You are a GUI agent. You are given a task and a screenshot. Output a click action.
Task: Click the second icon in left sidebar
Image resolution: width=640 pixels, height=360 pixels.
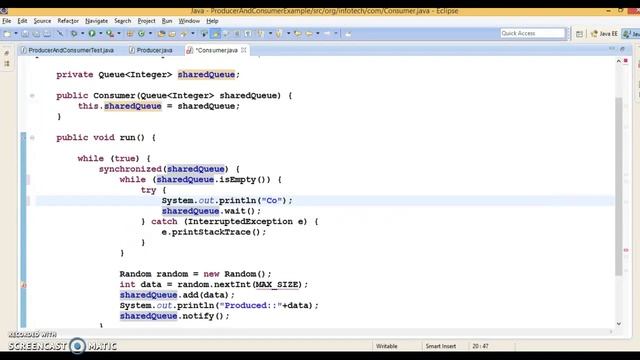[7, 64]
